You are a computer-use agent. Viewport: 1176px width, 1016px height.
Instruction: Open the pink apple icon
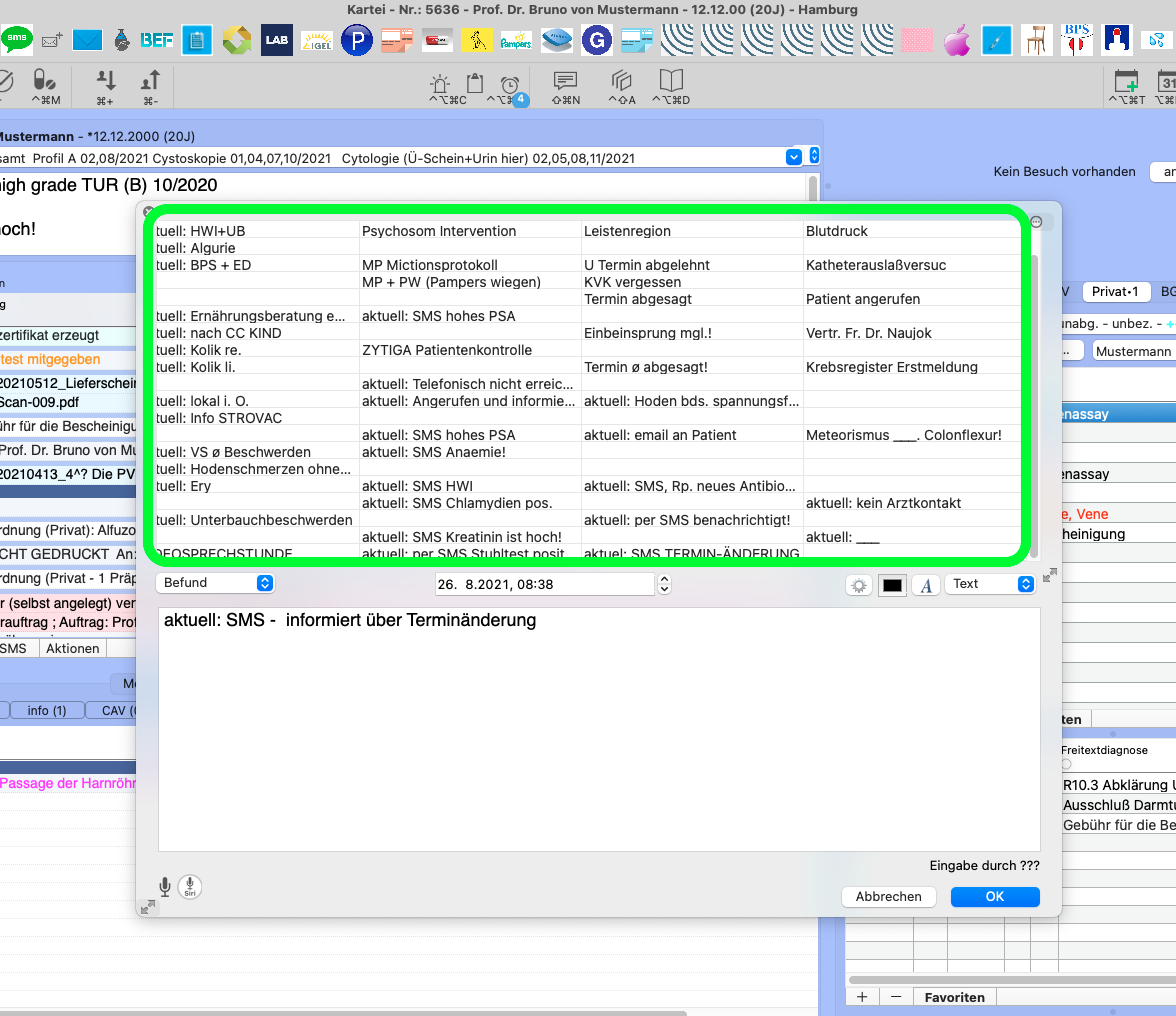click(x=957, y=40)
